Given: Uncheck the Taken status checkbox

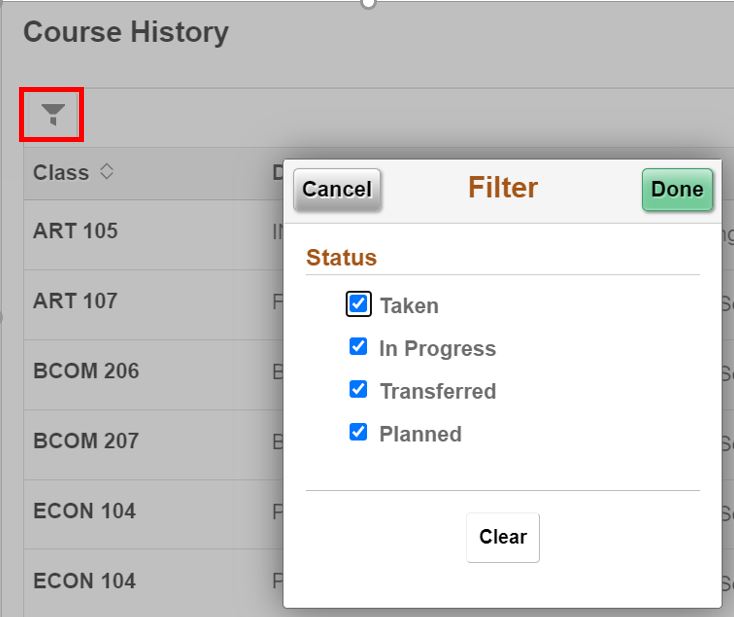Looking at the screenshot, I should point(359,304).
